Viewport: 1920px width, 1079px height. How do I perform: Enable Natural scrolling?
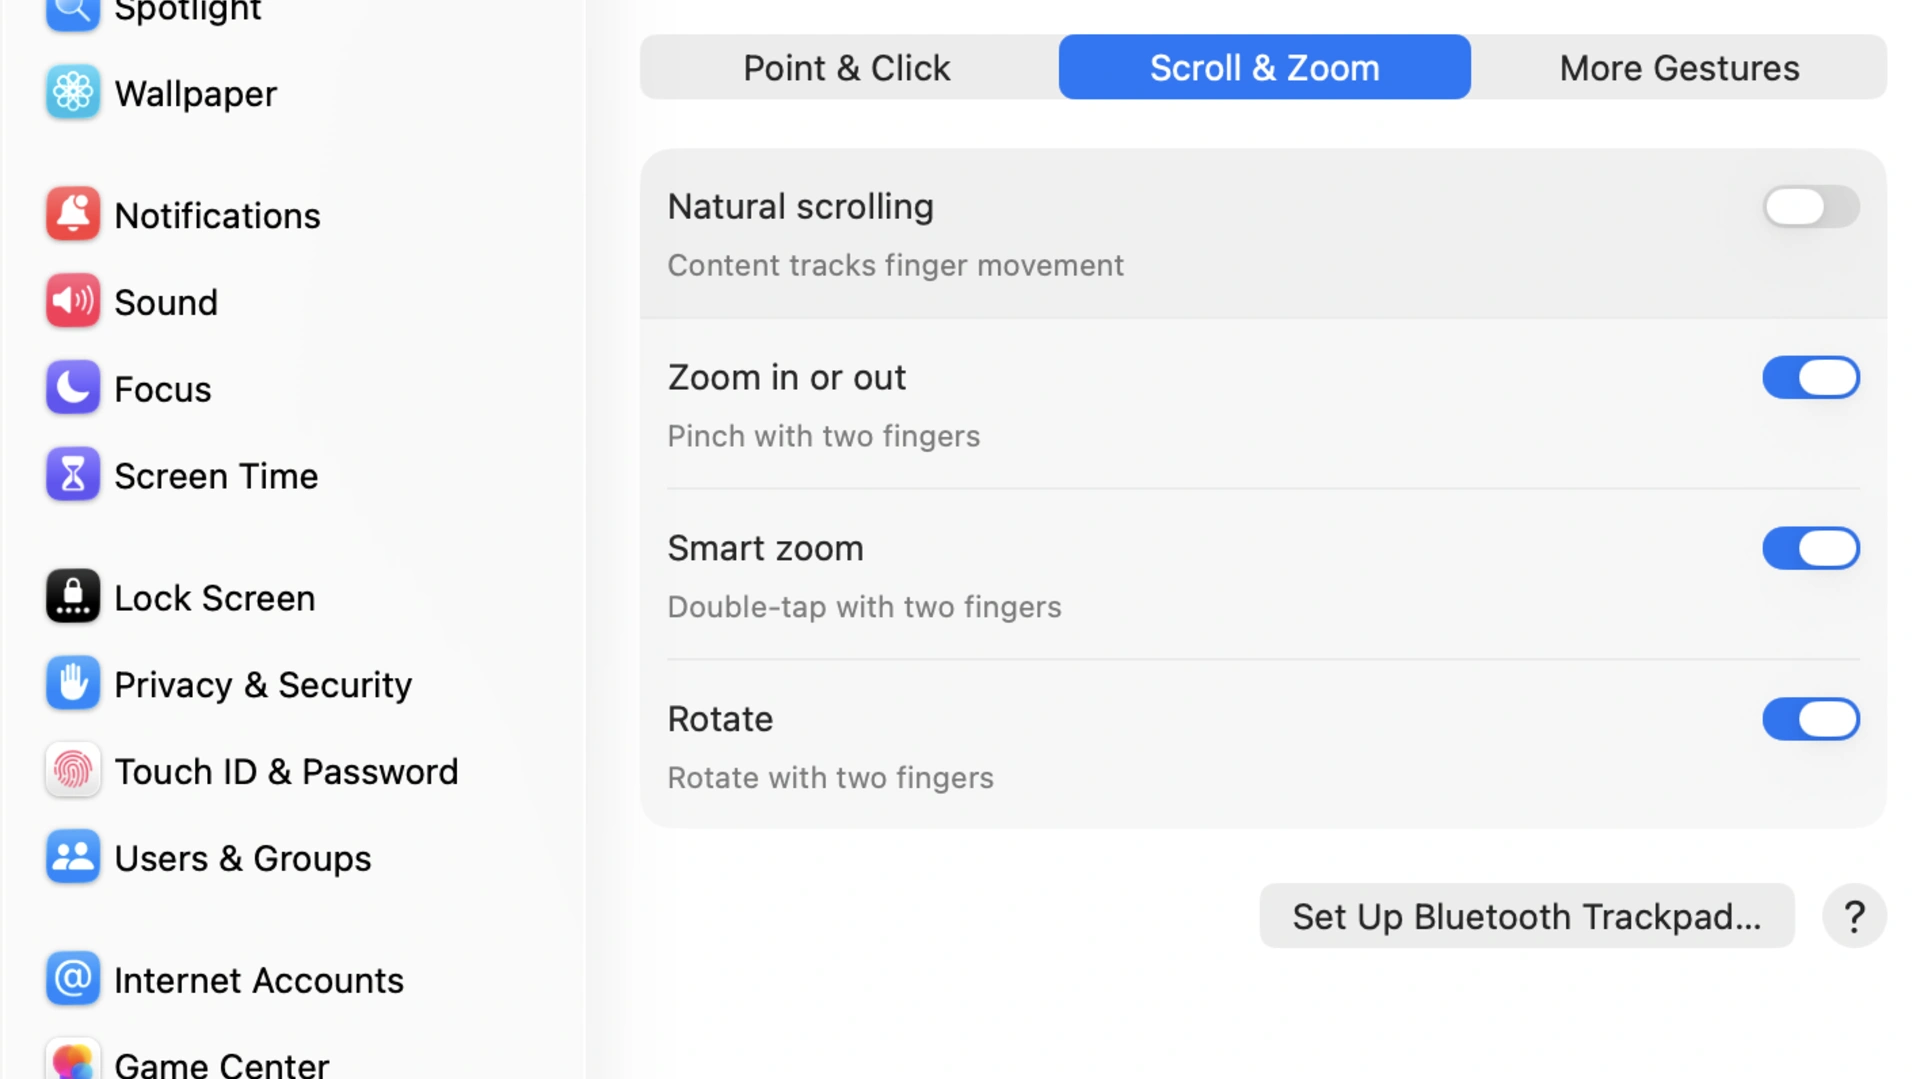[x=1811, y=207]
